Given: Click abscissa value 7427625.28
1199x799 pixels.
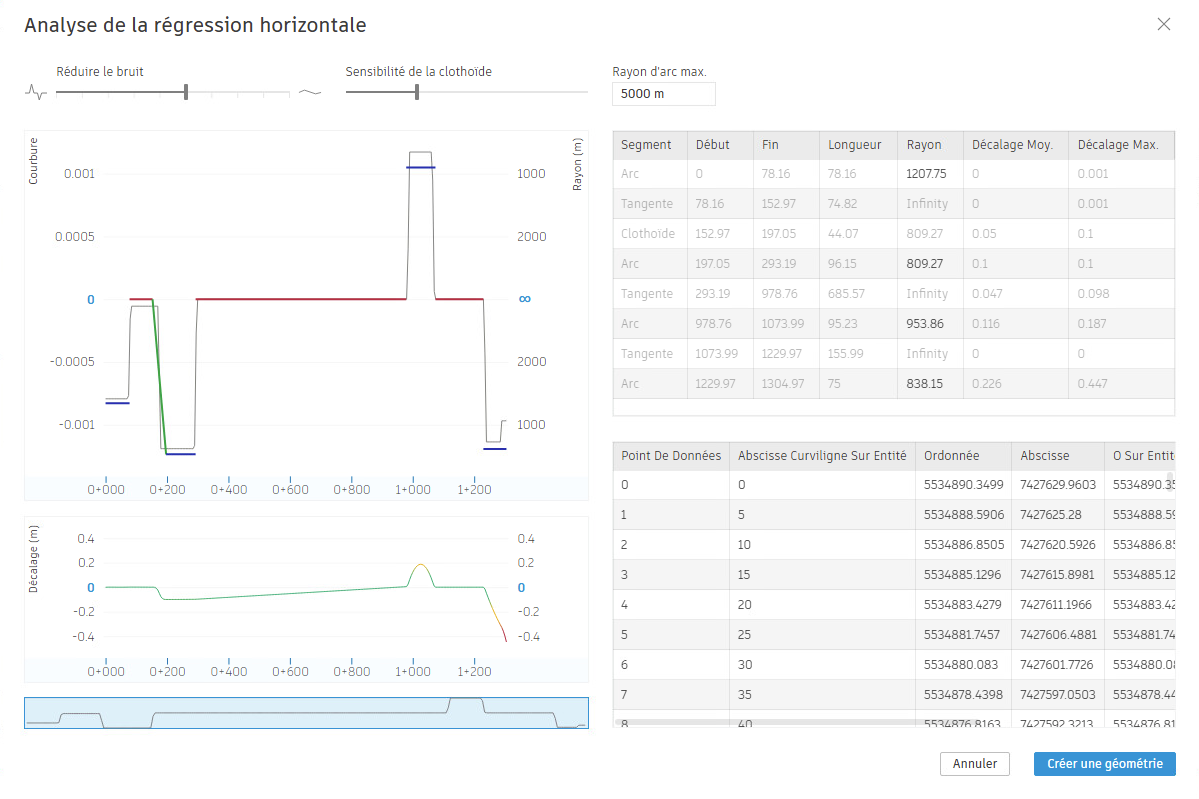Looking at the screenshot, I should [1051, 515].
